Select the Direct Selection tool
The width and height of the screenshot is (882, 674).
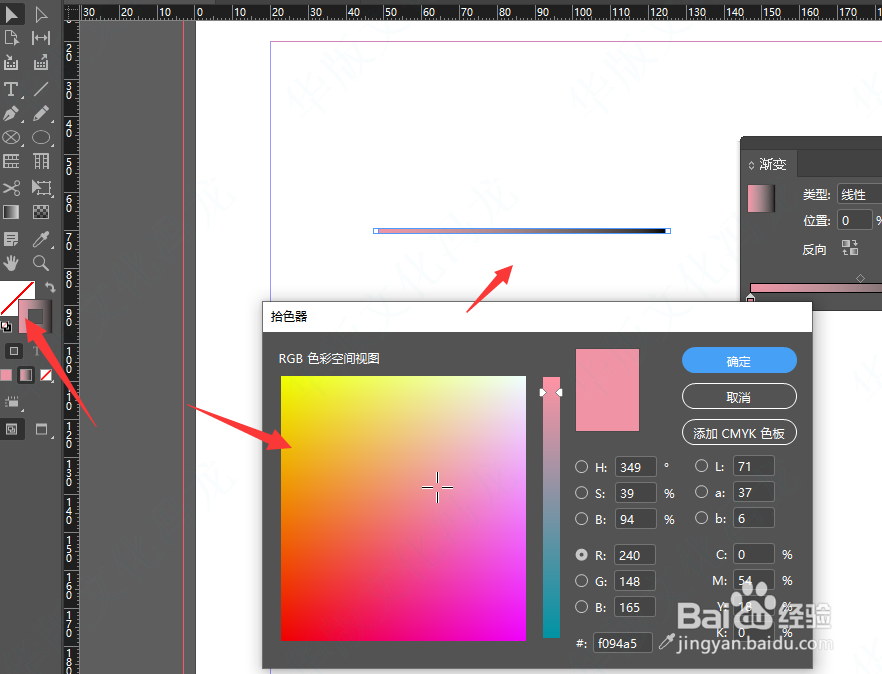pos(40,14)
